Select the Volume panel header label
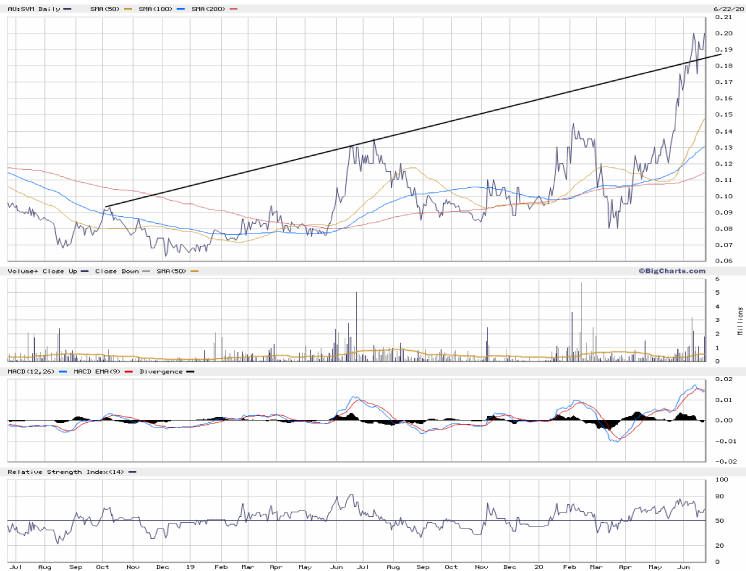 tap(20, 271)
